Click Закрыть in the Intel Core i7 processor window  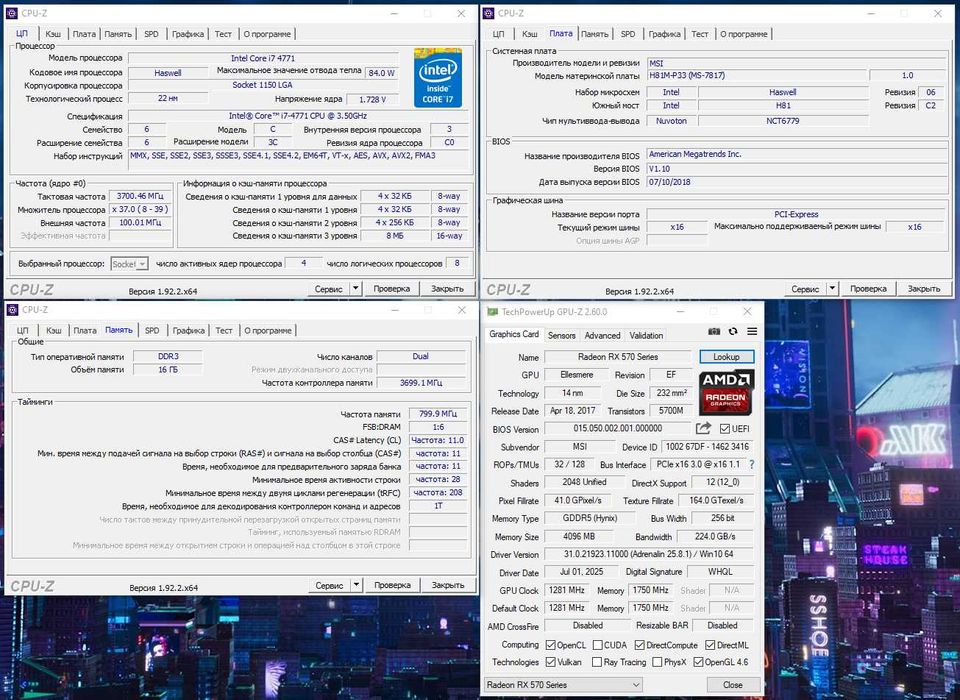447,288
